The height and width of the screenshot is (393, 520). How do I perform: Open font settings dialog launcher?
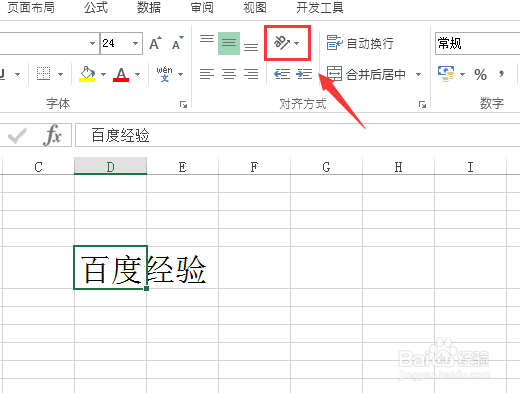coord(183,105)
